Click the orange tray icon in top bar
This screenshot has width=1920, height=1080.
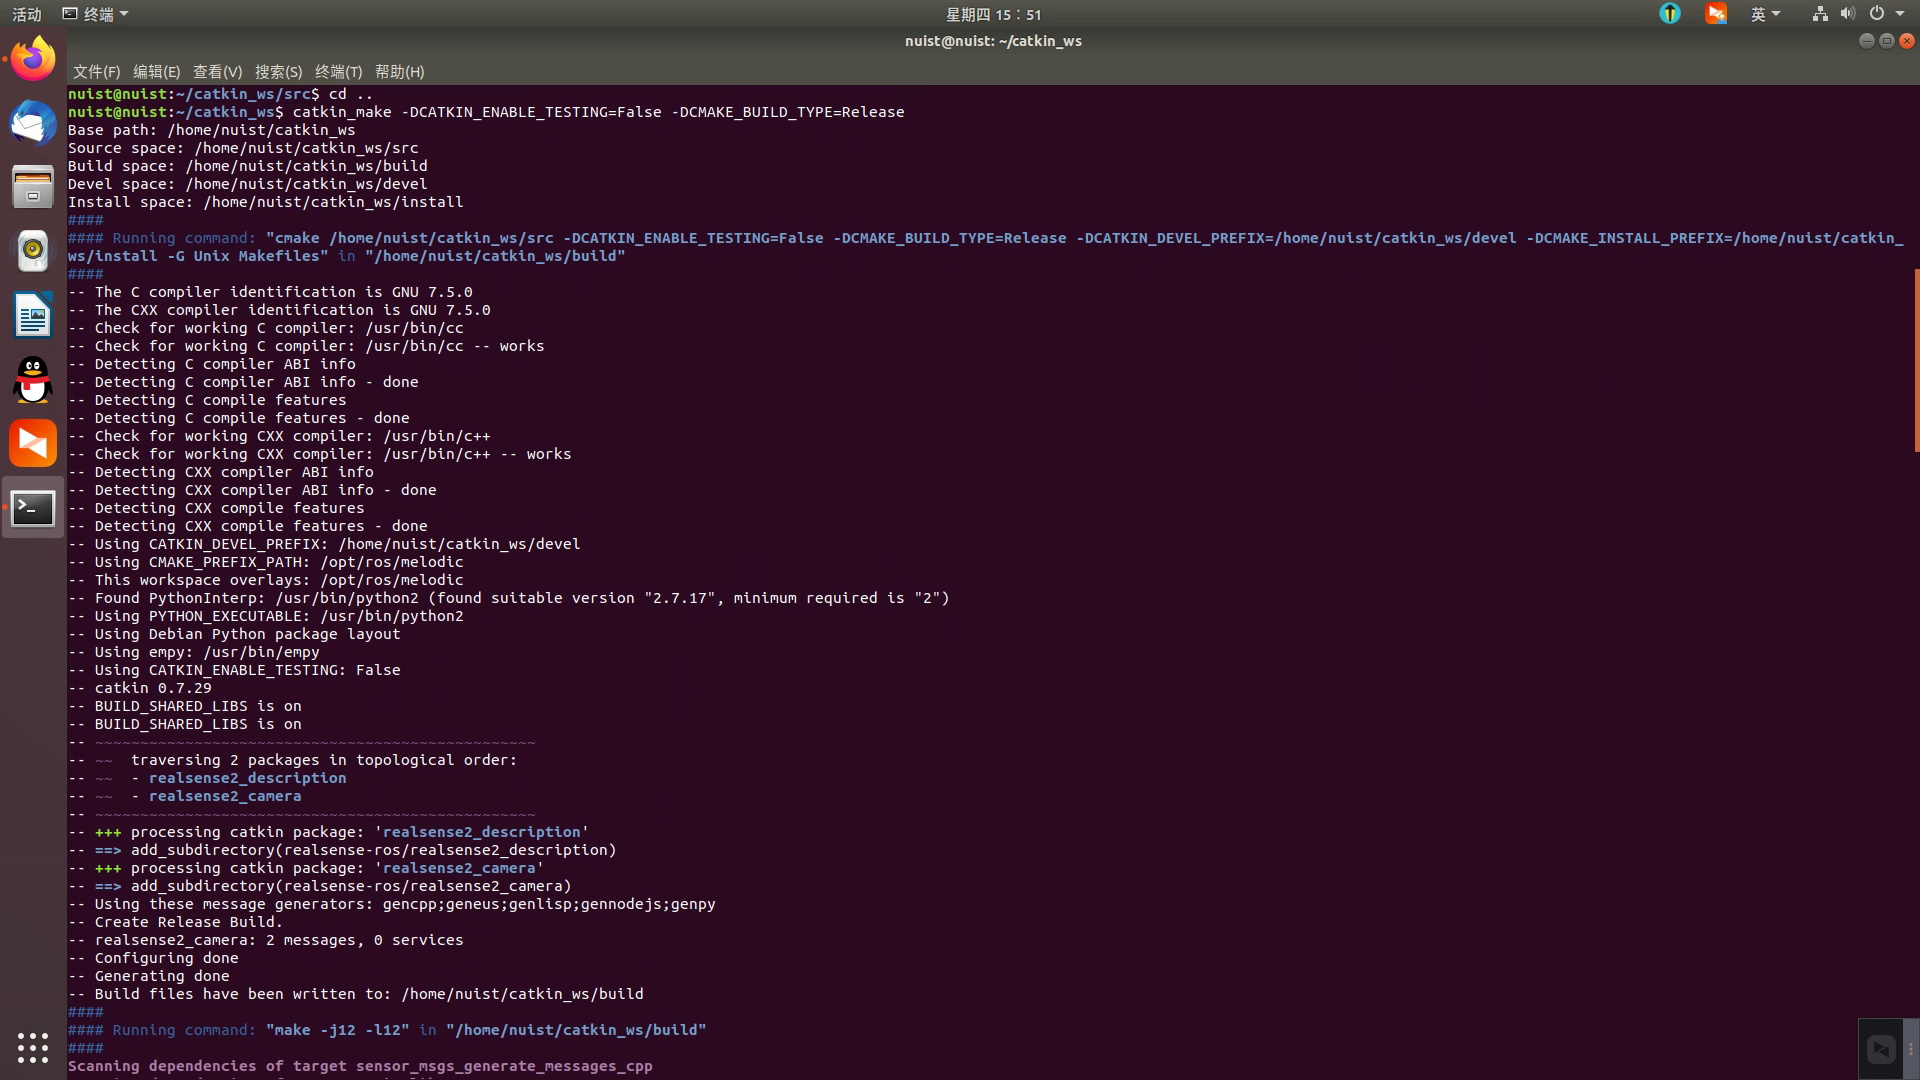click(x=1716, y=14)
